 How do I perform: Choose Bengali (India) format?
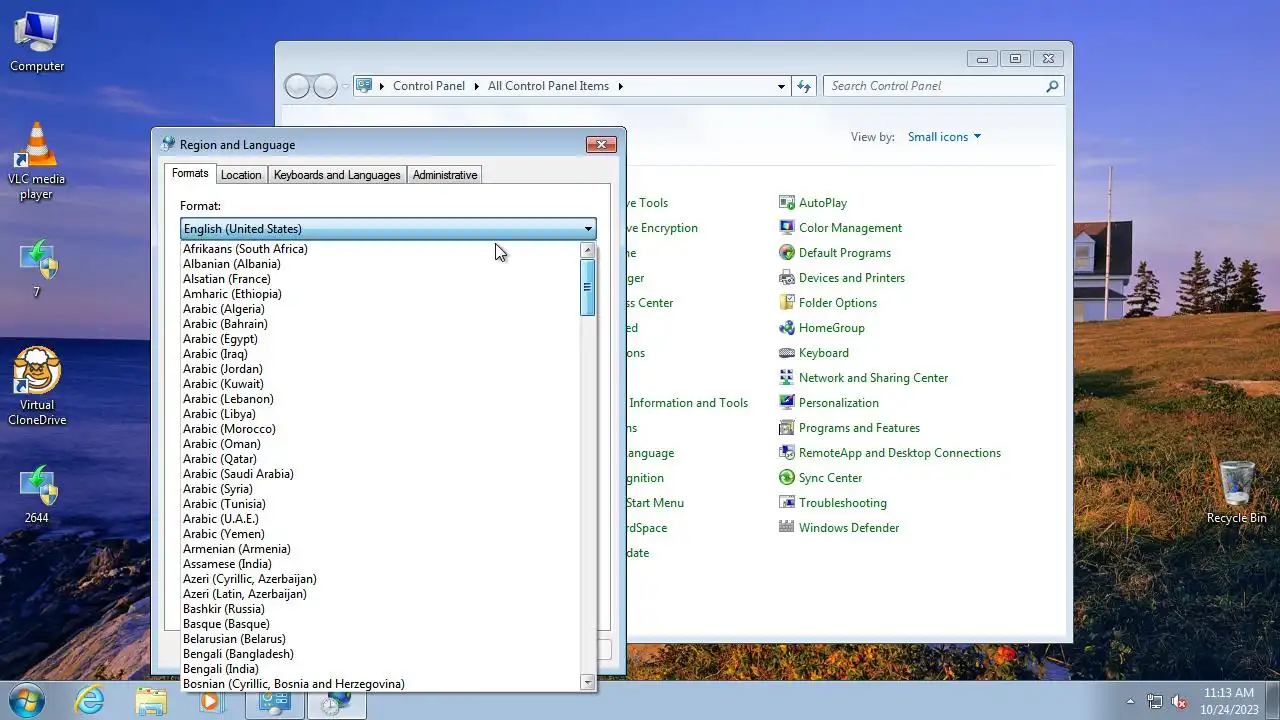coord(381,669)
